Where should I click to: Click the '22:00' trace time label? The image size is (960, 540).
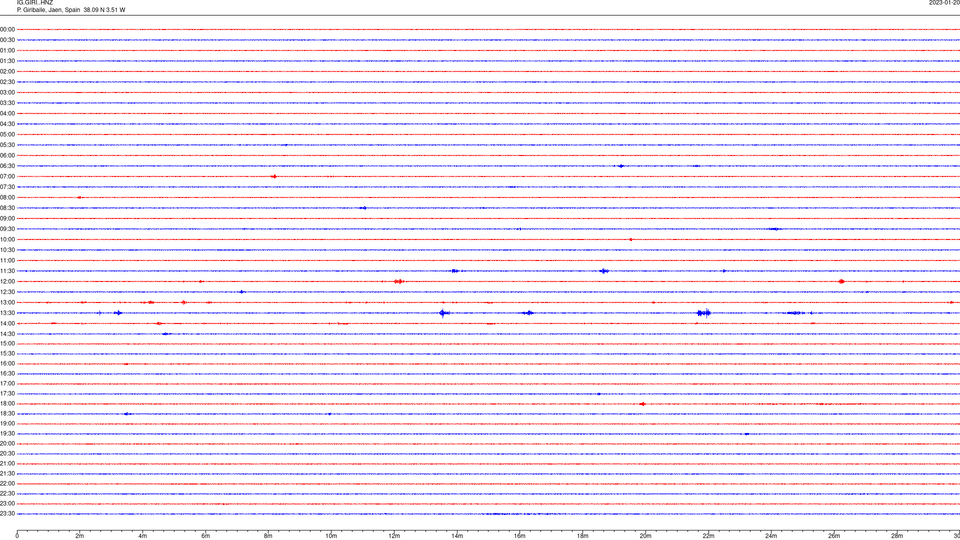pyautogui.click(x=7, y=484)
